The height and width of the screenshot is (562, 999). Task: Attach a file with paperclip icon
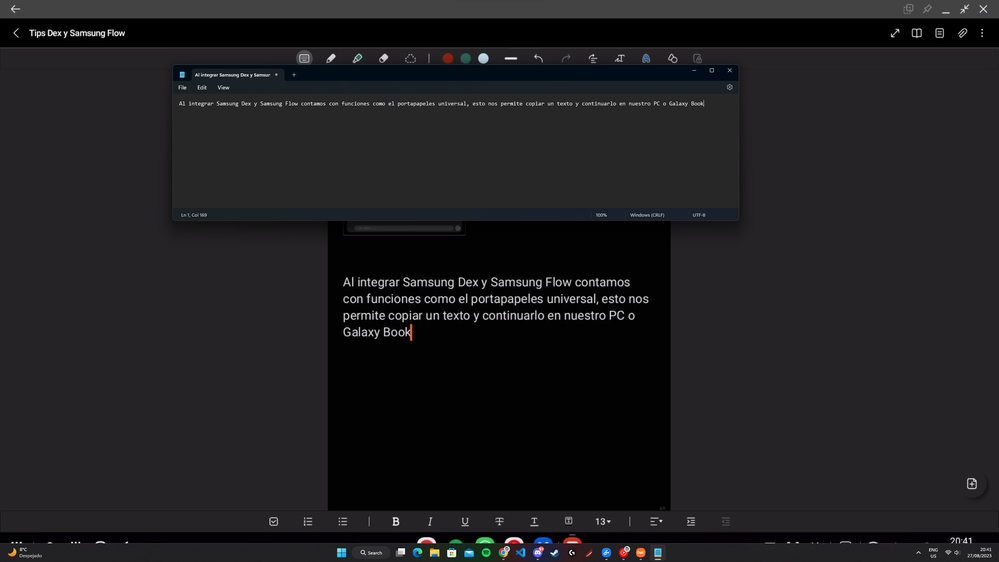coord(963,33)
